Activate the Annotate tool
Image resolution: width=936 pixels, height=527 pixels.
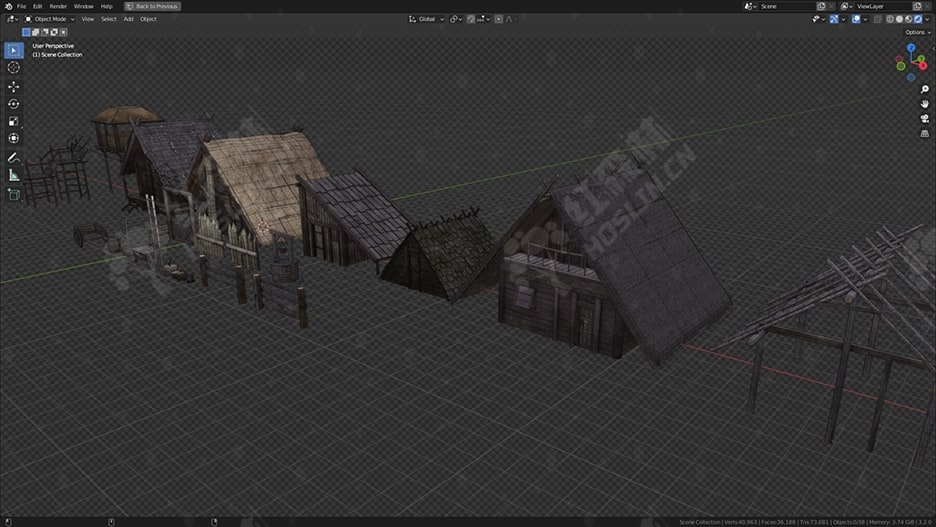[14, 158]
